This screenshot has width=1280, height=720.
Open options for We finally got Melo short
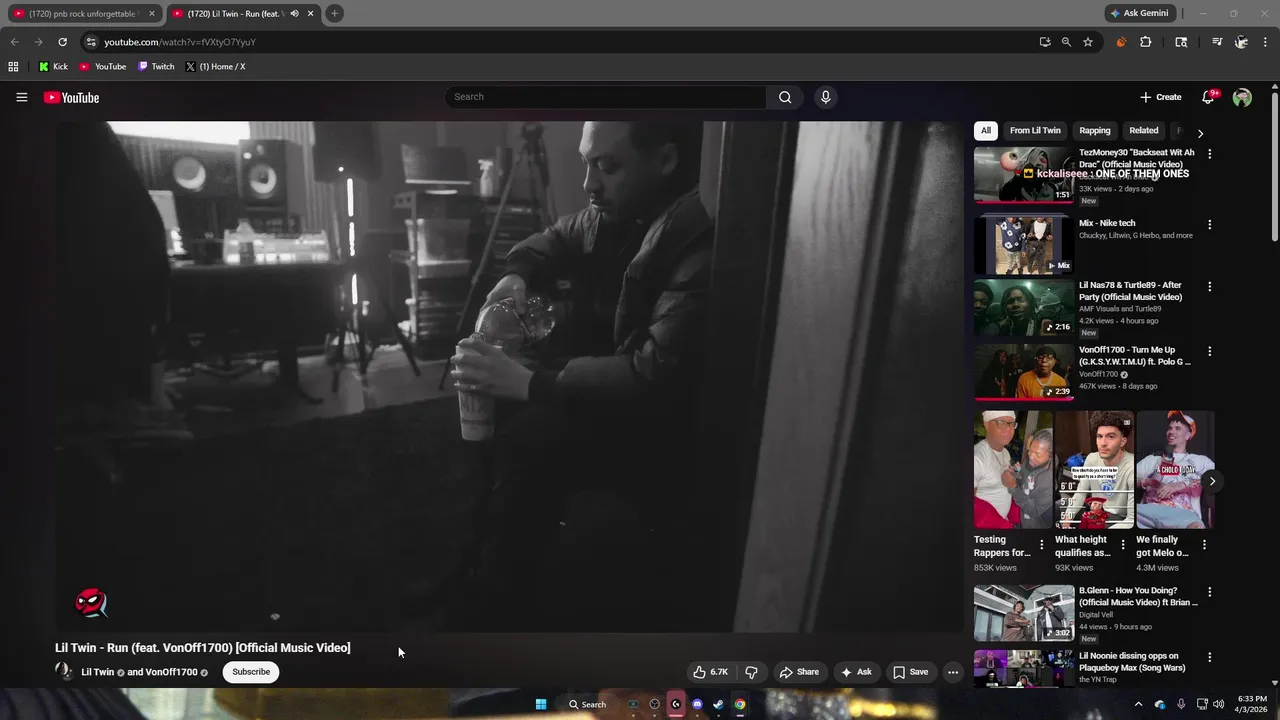[x=1204, y=545]
